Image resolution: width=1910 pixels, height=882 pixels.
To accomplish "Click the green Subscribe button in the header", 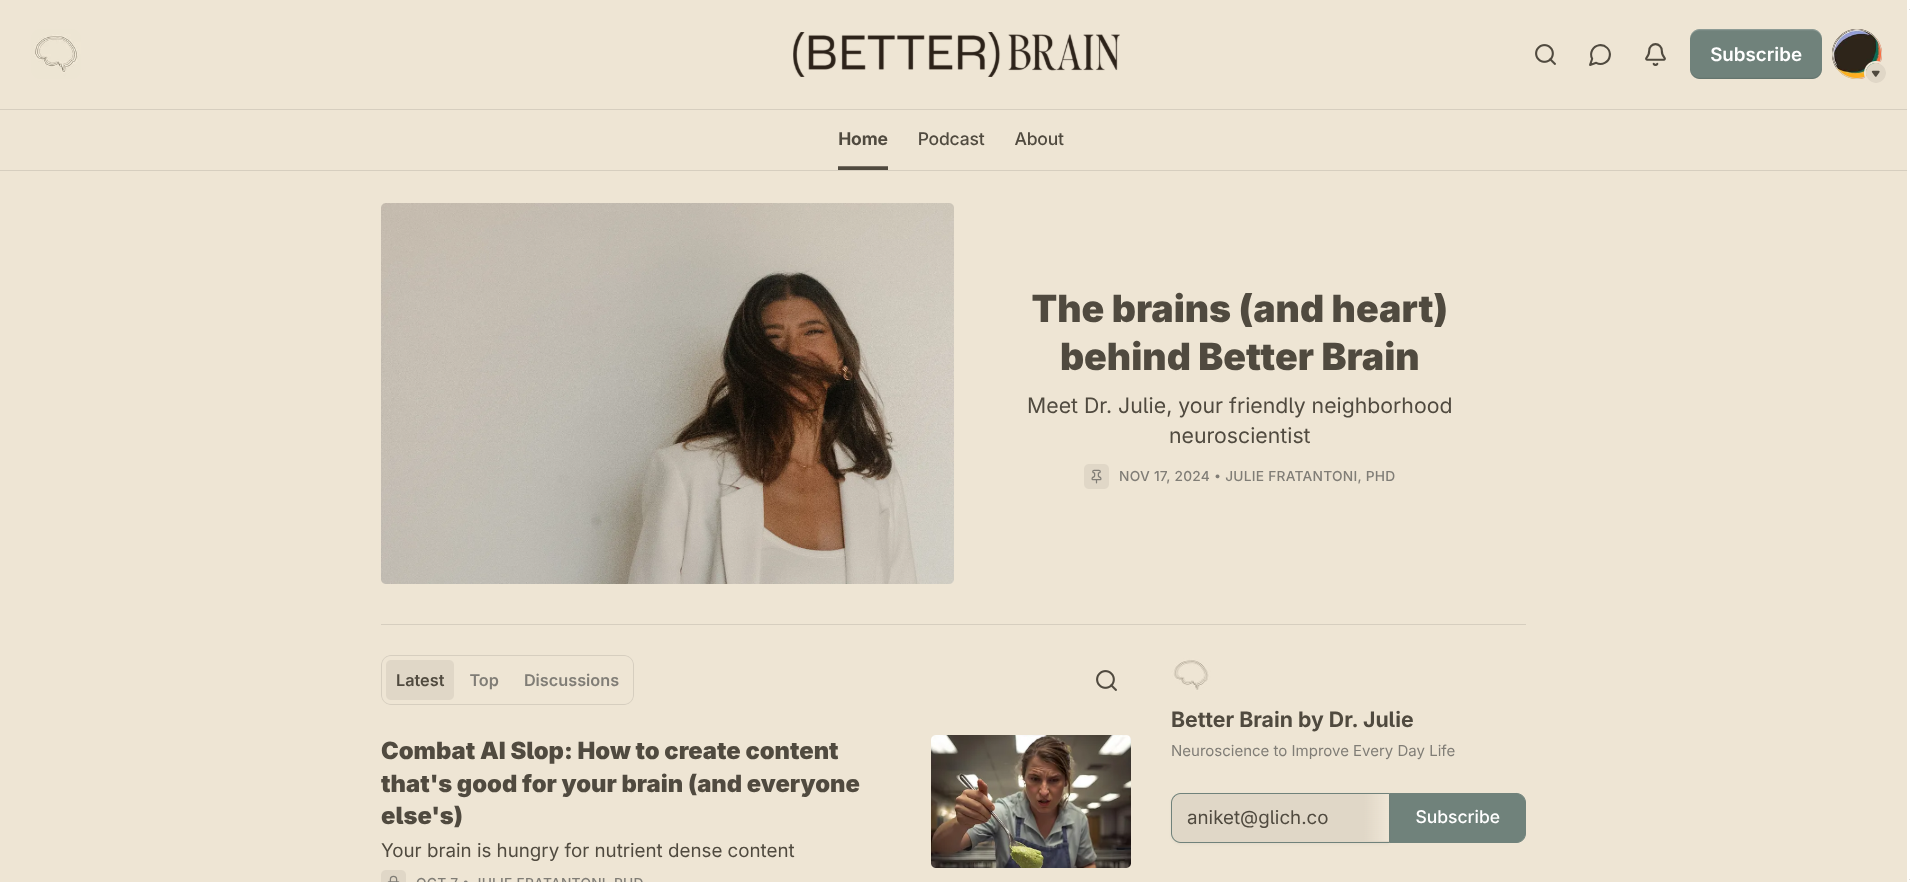I will [x=1755, y=54].
